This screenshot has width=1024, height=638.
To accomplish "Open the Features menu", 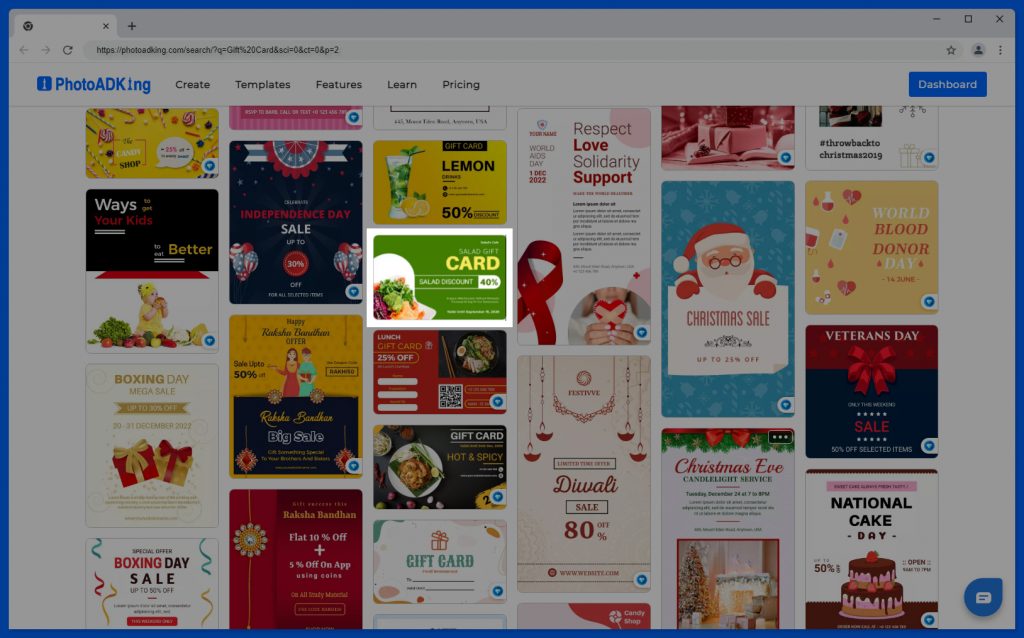I will click(x=338, y=84).
